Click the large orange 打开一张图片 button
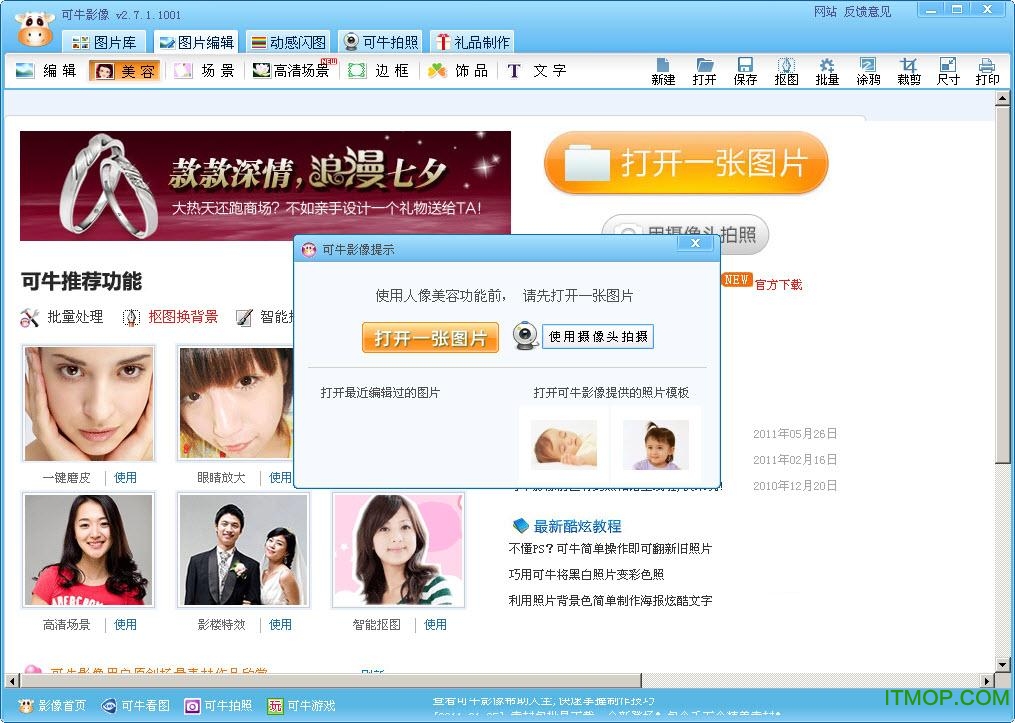This screenshot has width=1015, height=723. click(686, 162)
